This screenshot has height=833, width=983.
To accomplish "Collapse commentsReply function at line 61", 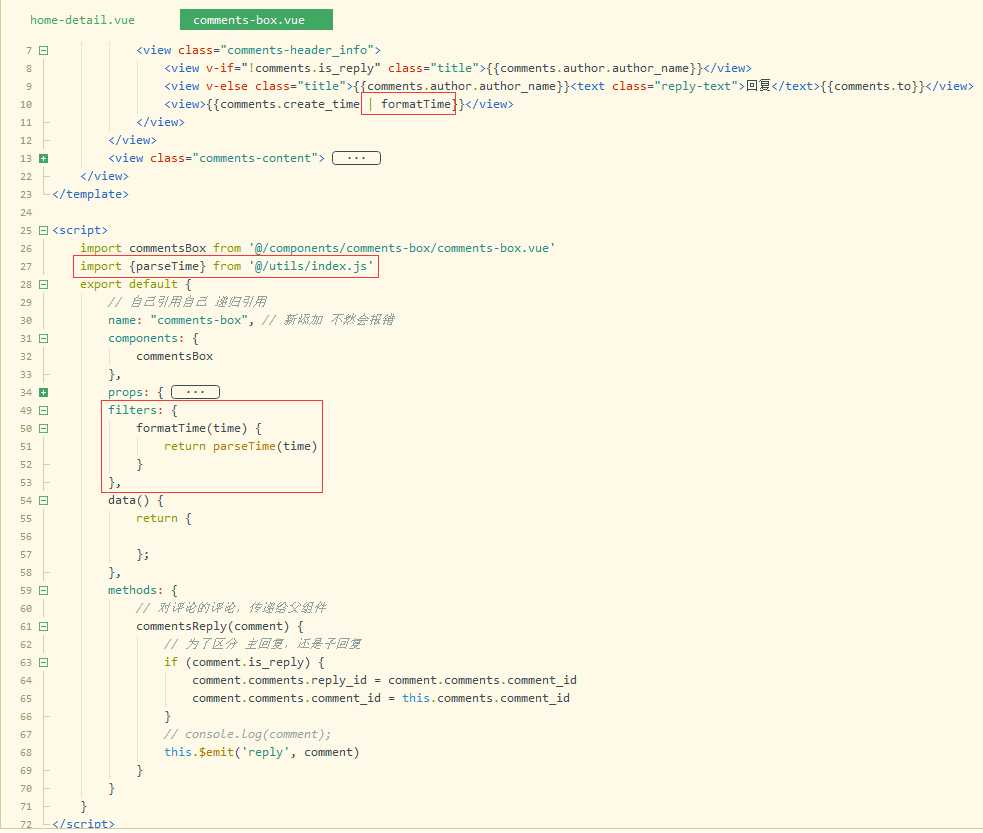I will click(x=43, y=627).
